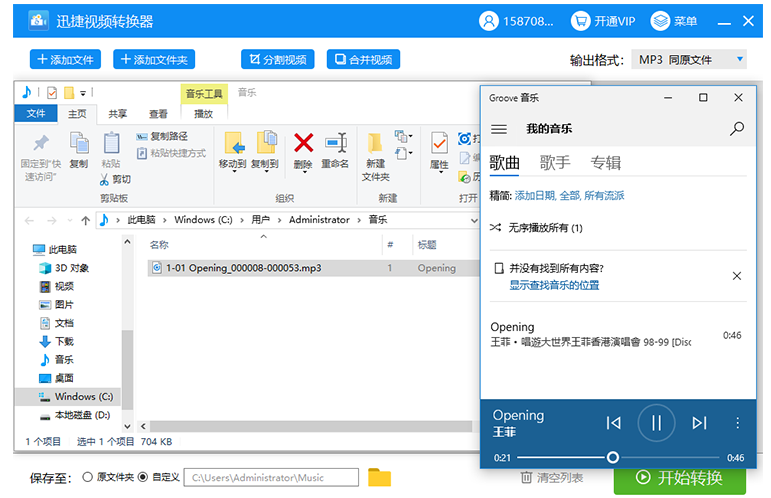The image size is (771, 498).
Task: Open the 开通VIP shopping cart option
Action: point(603,21)
